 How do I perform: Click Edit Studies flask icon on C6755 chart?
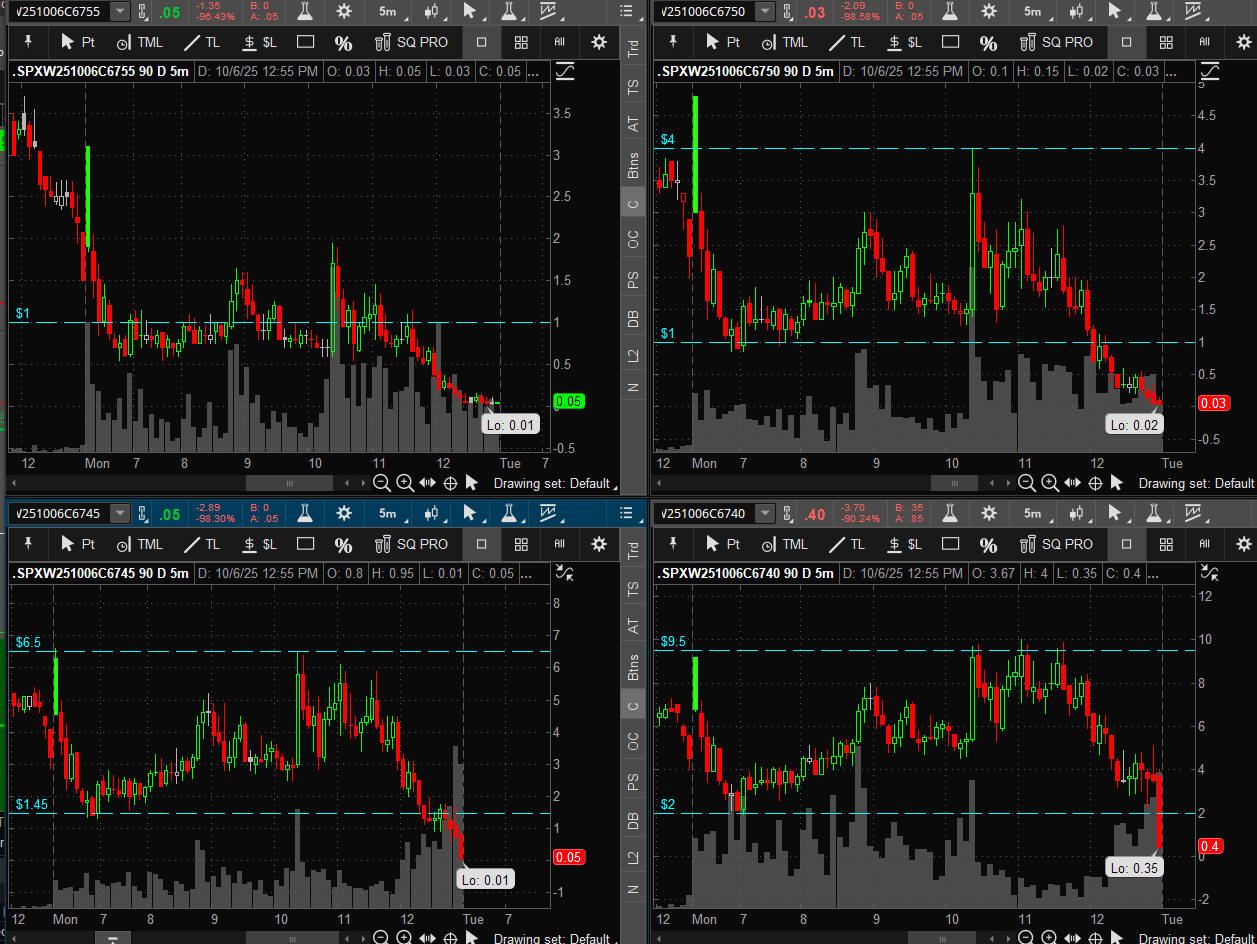299,11
